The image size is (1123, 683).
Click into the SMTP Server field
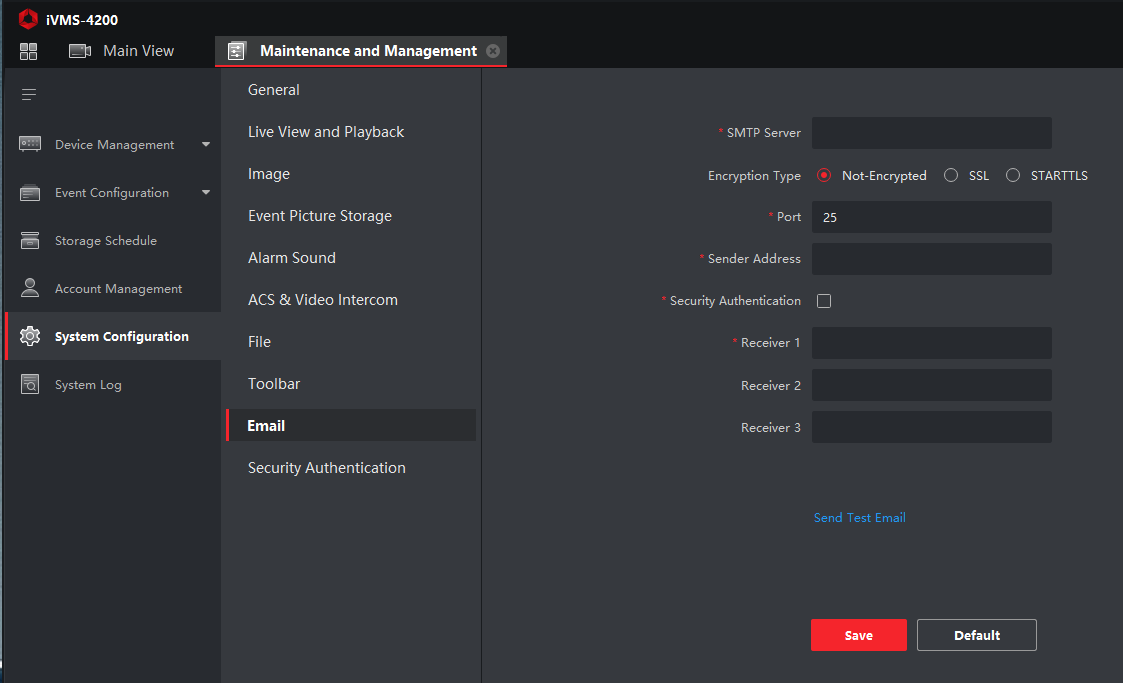[x=931, y=133]
